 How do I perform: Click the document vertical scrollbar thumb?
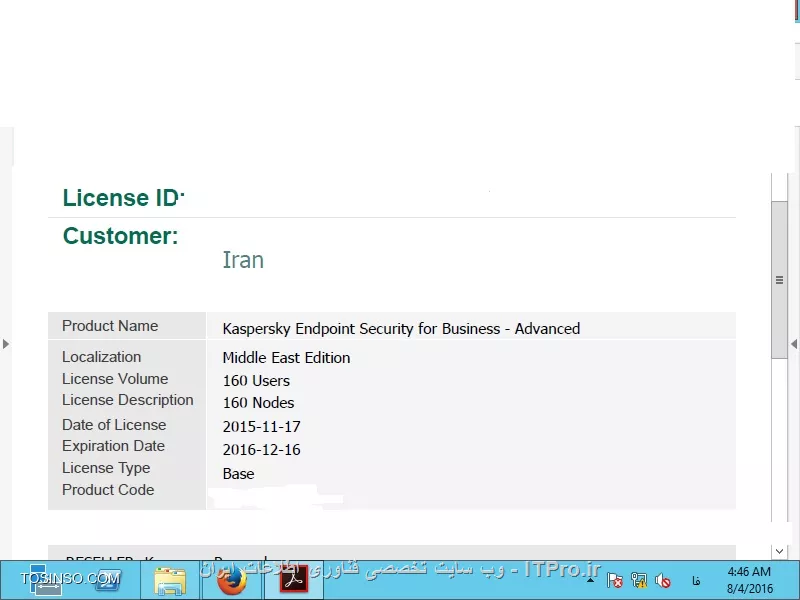(x=779, y=280)
